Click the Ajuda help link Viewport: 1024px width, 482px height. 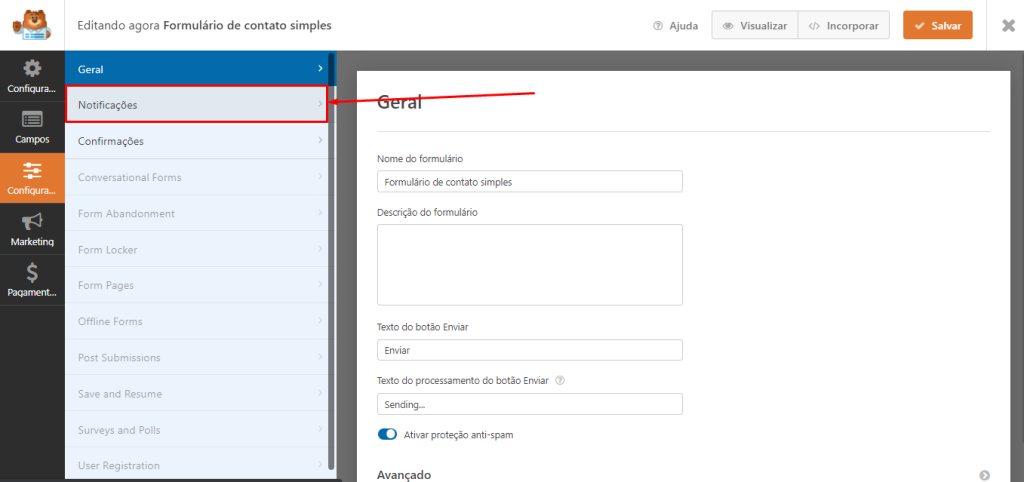point(675,26)
